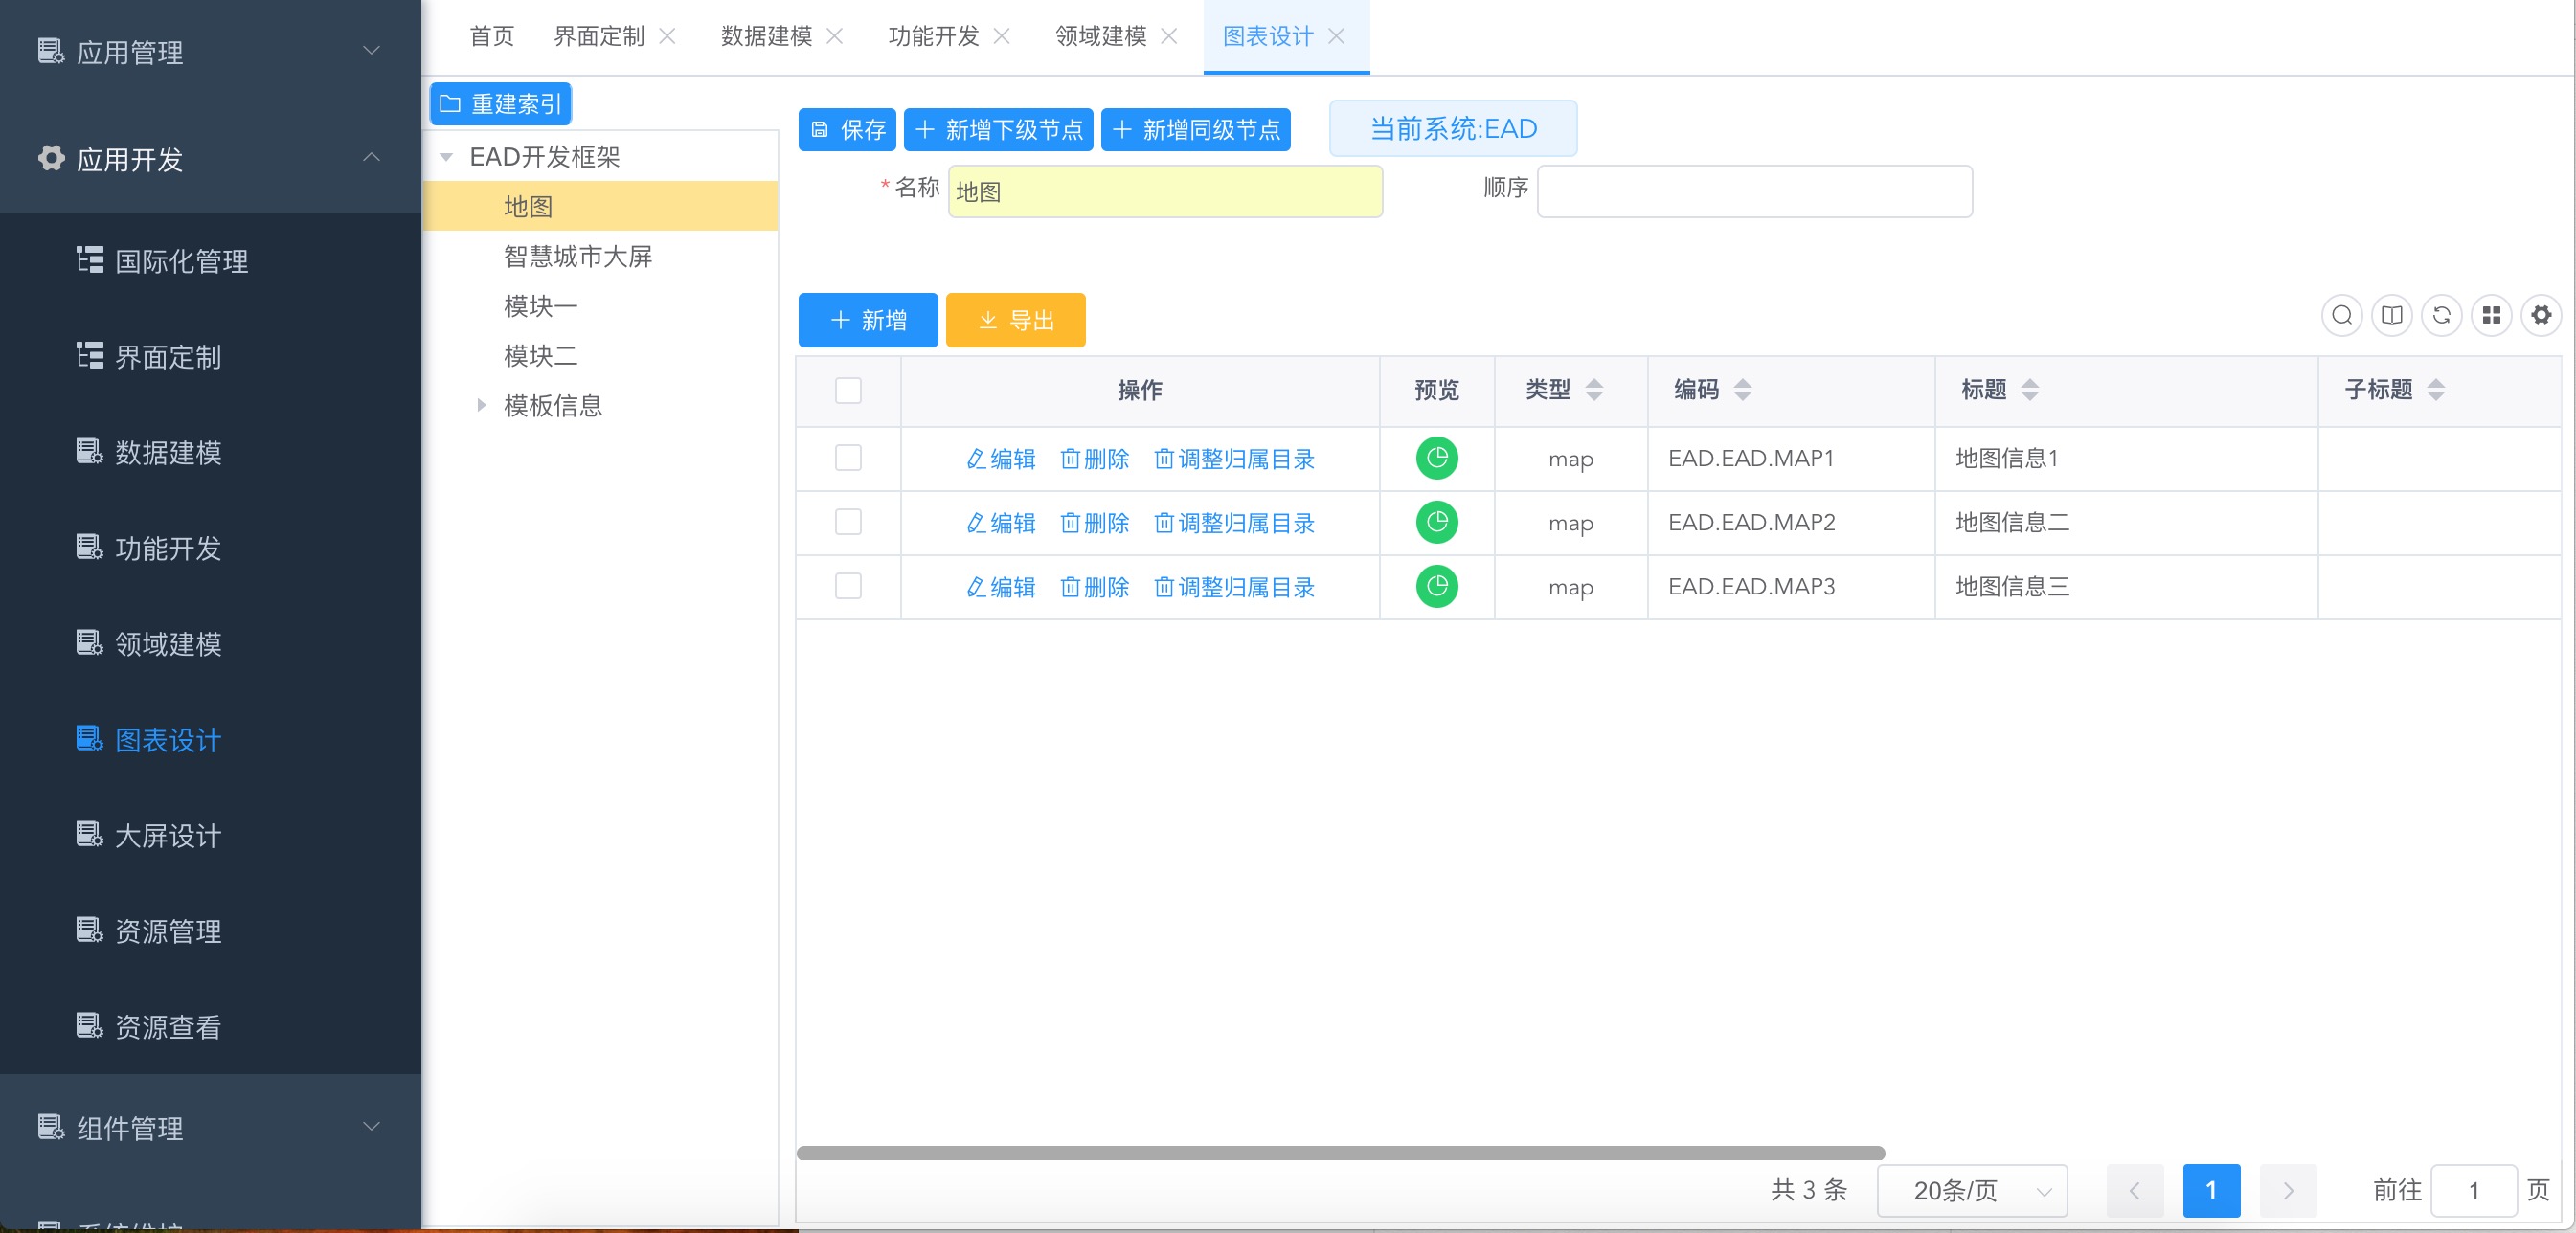Check the row for 地图信息1

tap(848, 458)
